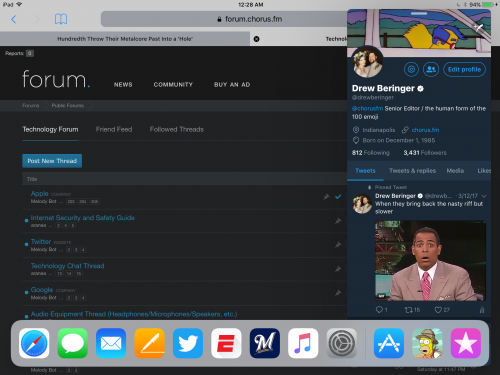Open the Media tab on profile
Screen dimensions: 500x375
tap(455, 171)
